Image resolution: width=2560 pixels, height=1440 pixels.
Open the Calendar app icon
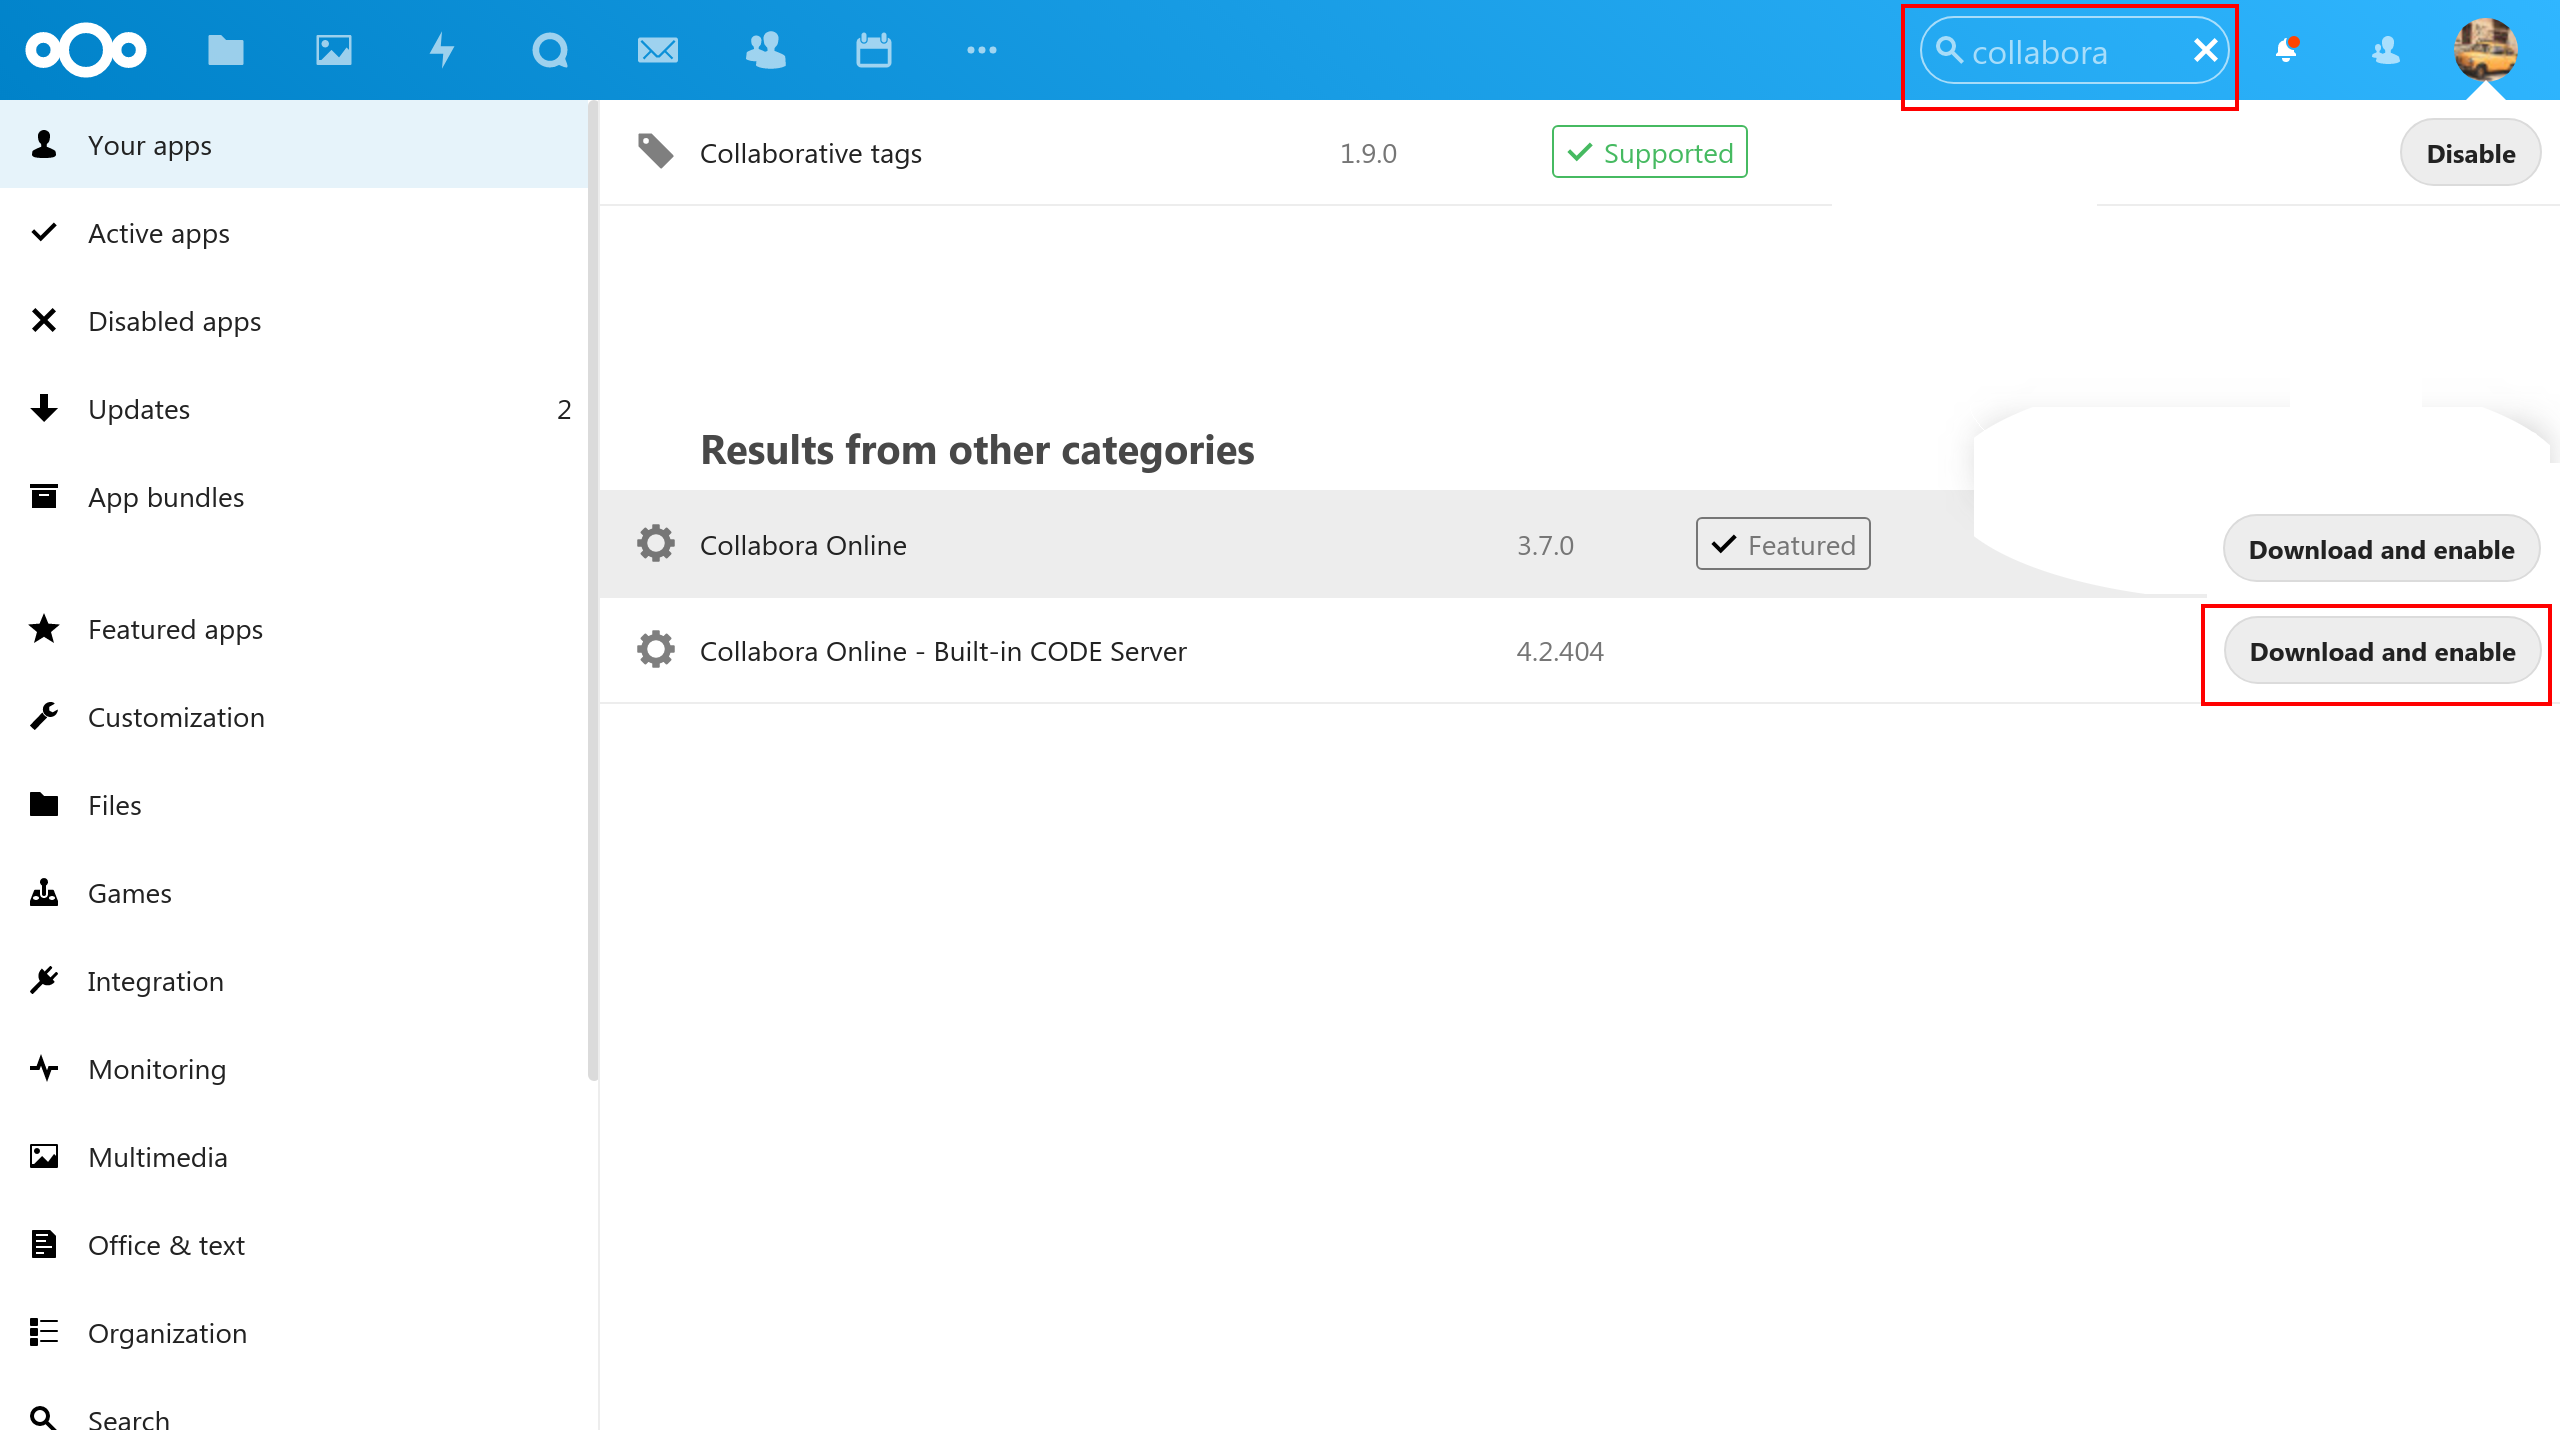[x=874, y=50]
